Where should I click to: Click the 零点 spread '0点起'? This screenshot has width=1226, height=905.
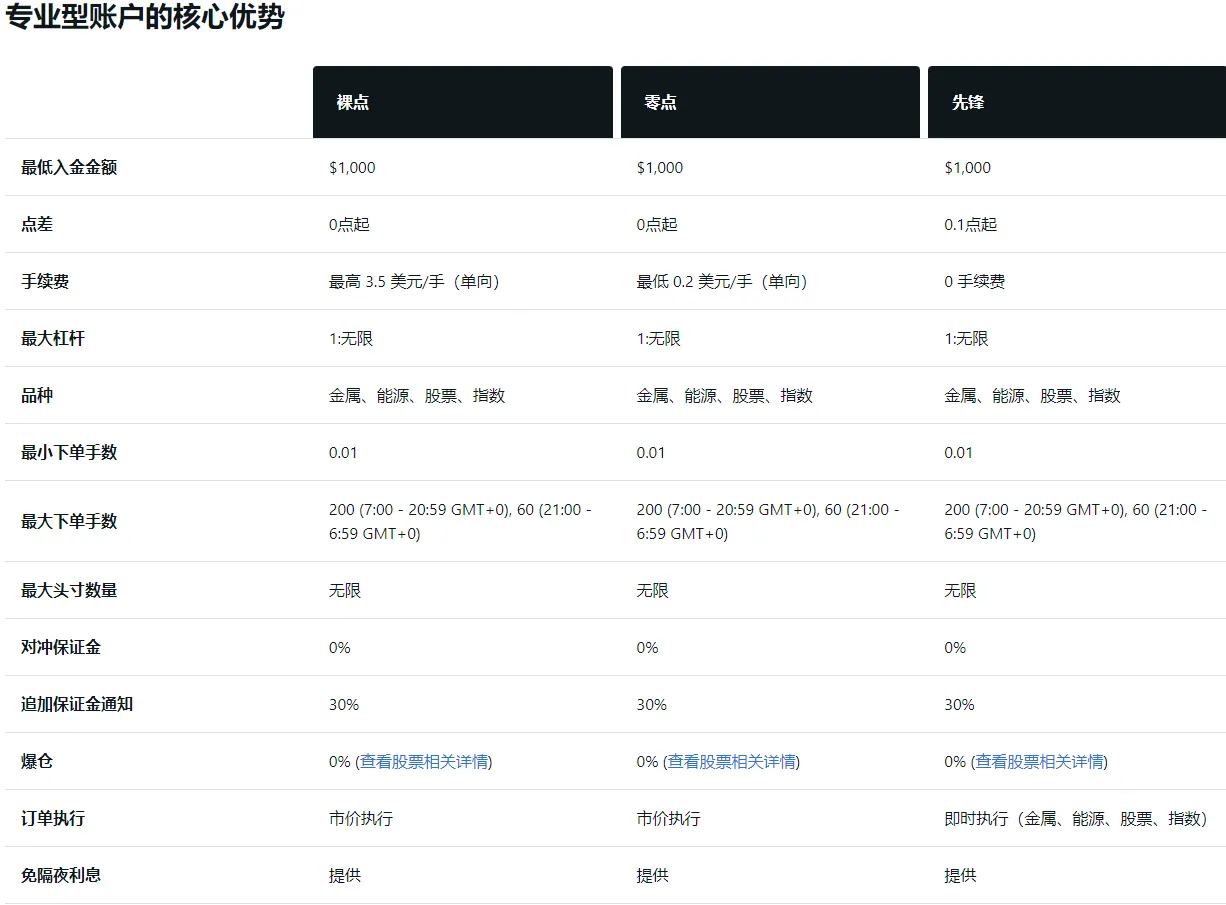click(657, 224)
